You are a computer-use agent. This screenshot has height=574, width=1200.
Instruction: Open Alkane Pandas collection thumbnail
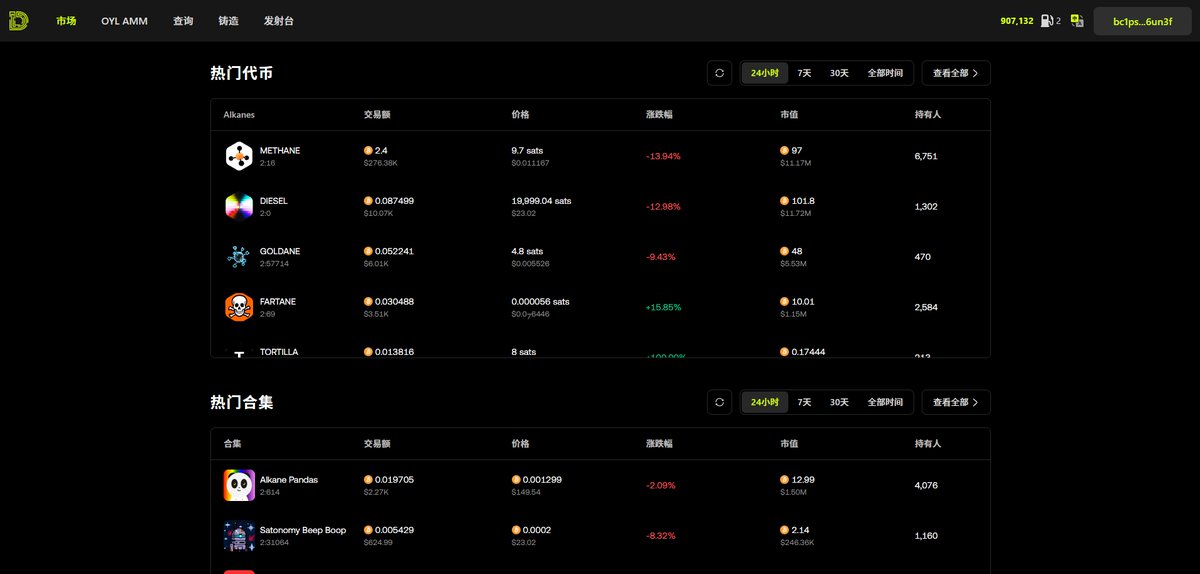click(239, 485)
